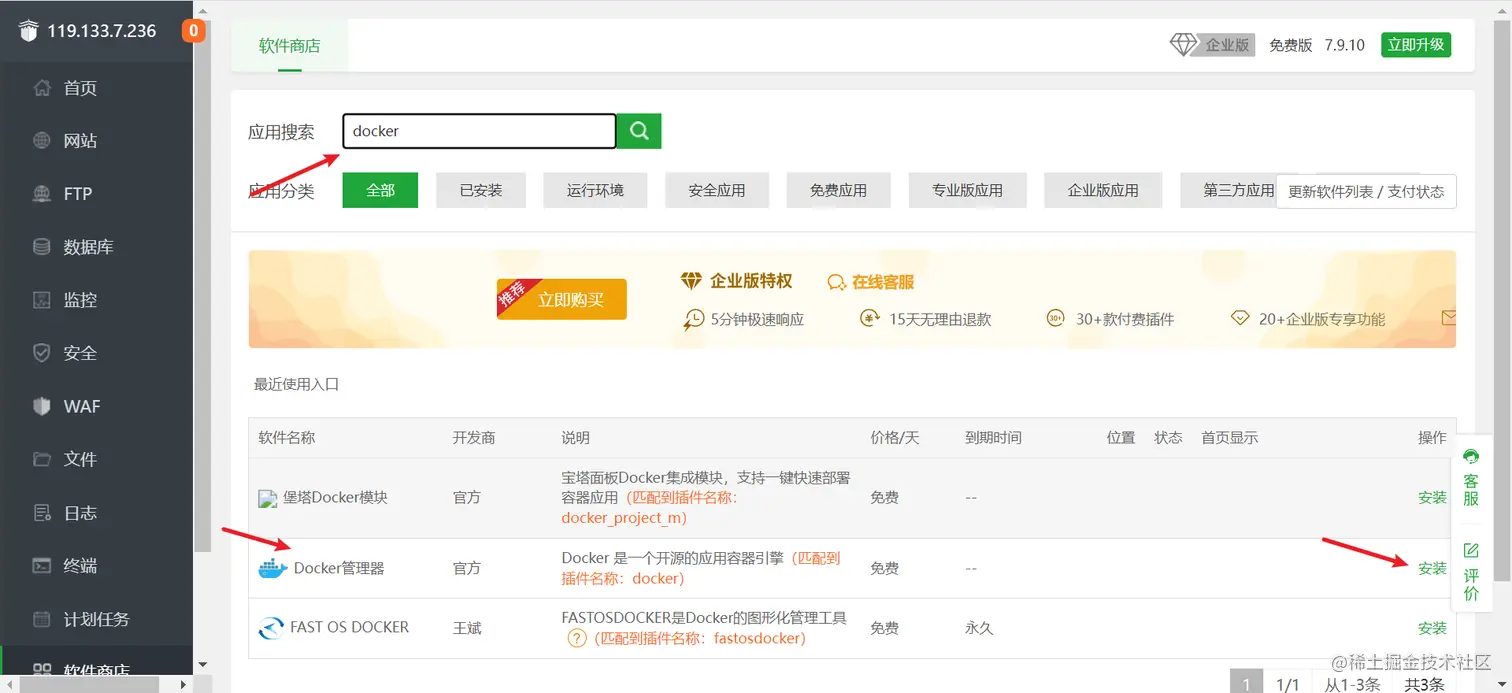Click the 软件商店 grid icon in sidebar

[42, 670]
